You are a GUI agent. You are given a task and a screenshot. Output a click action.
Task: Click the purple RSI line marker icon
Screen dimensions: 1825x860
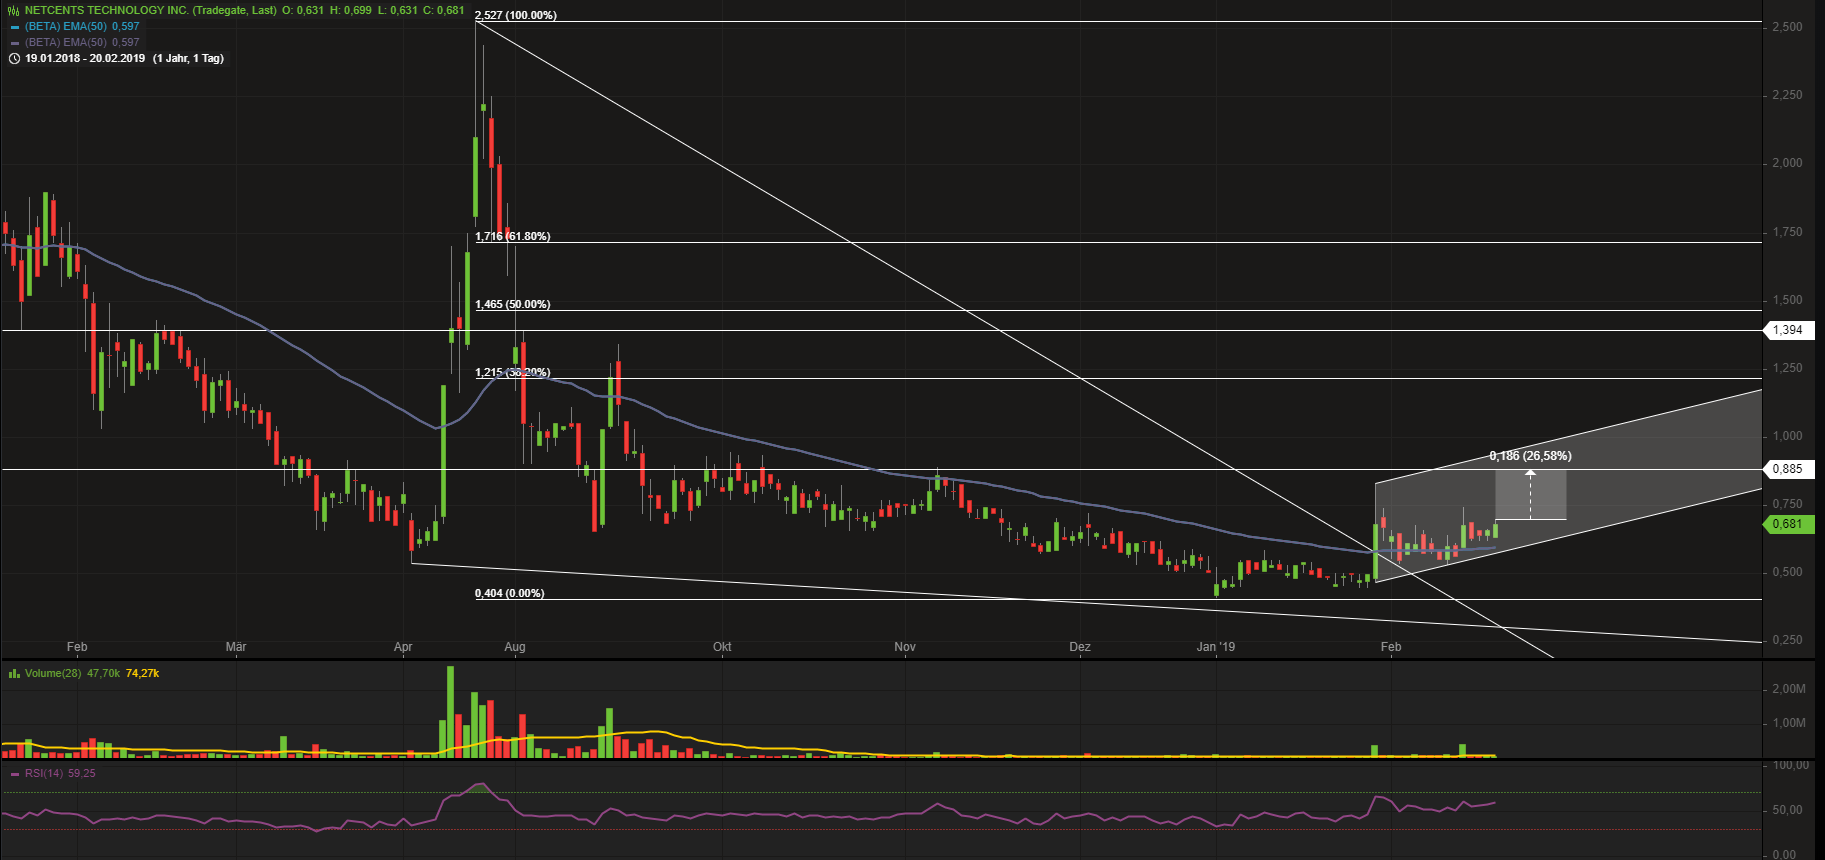pyautogui.click(x=15, y=774)
